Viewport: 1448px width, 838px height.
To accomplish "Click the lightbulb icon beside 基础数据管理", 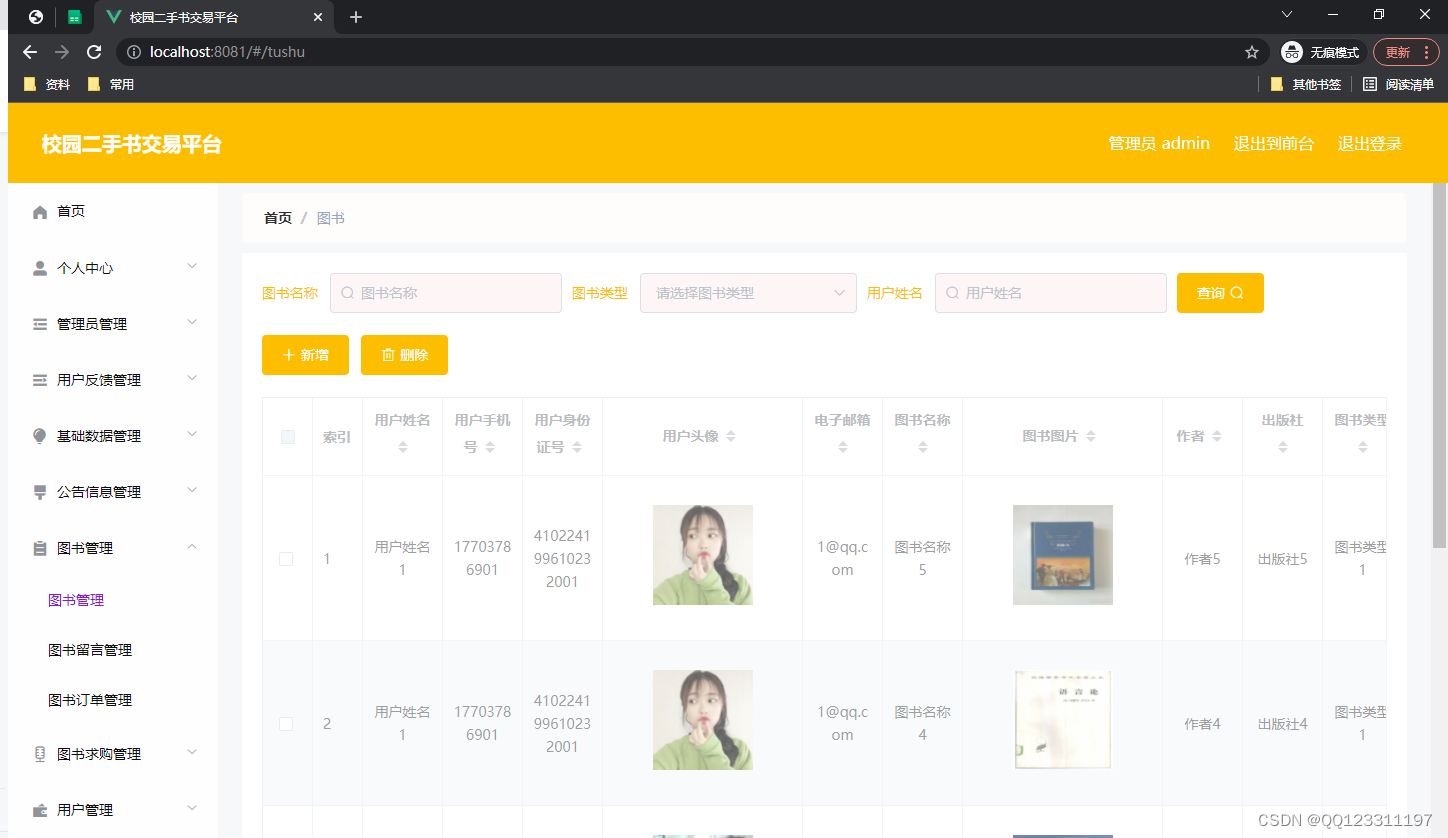I will click(40, 436).
